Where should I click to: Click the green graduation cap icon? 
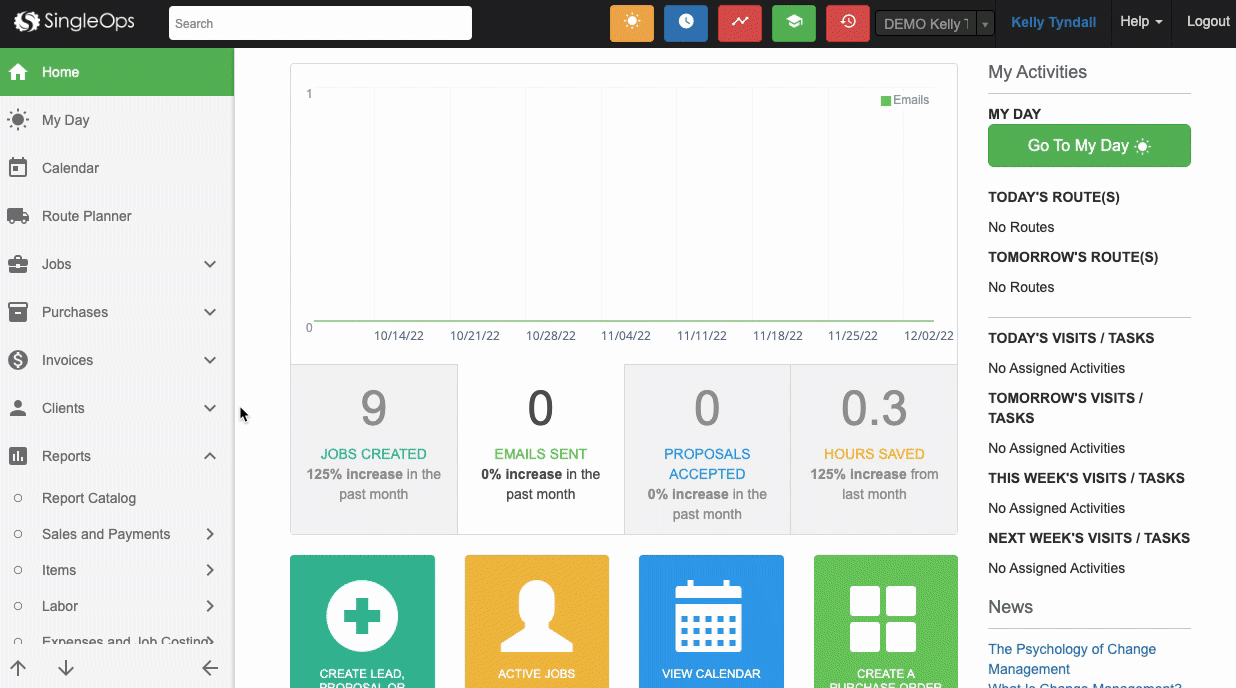coord(794,23)
